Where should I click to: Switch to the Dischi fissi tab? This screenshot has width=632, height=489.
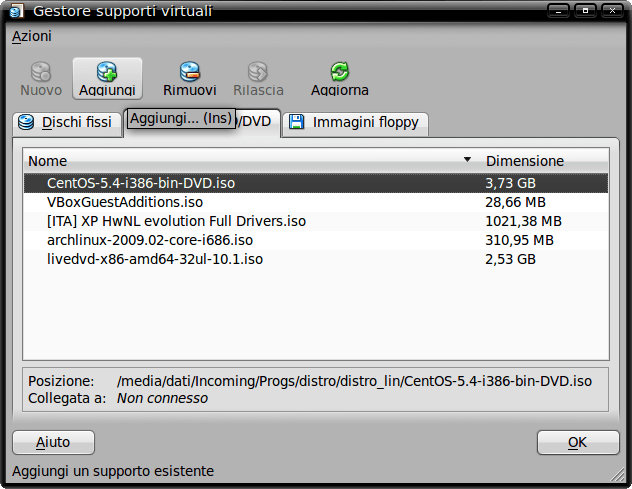[66, 123]
